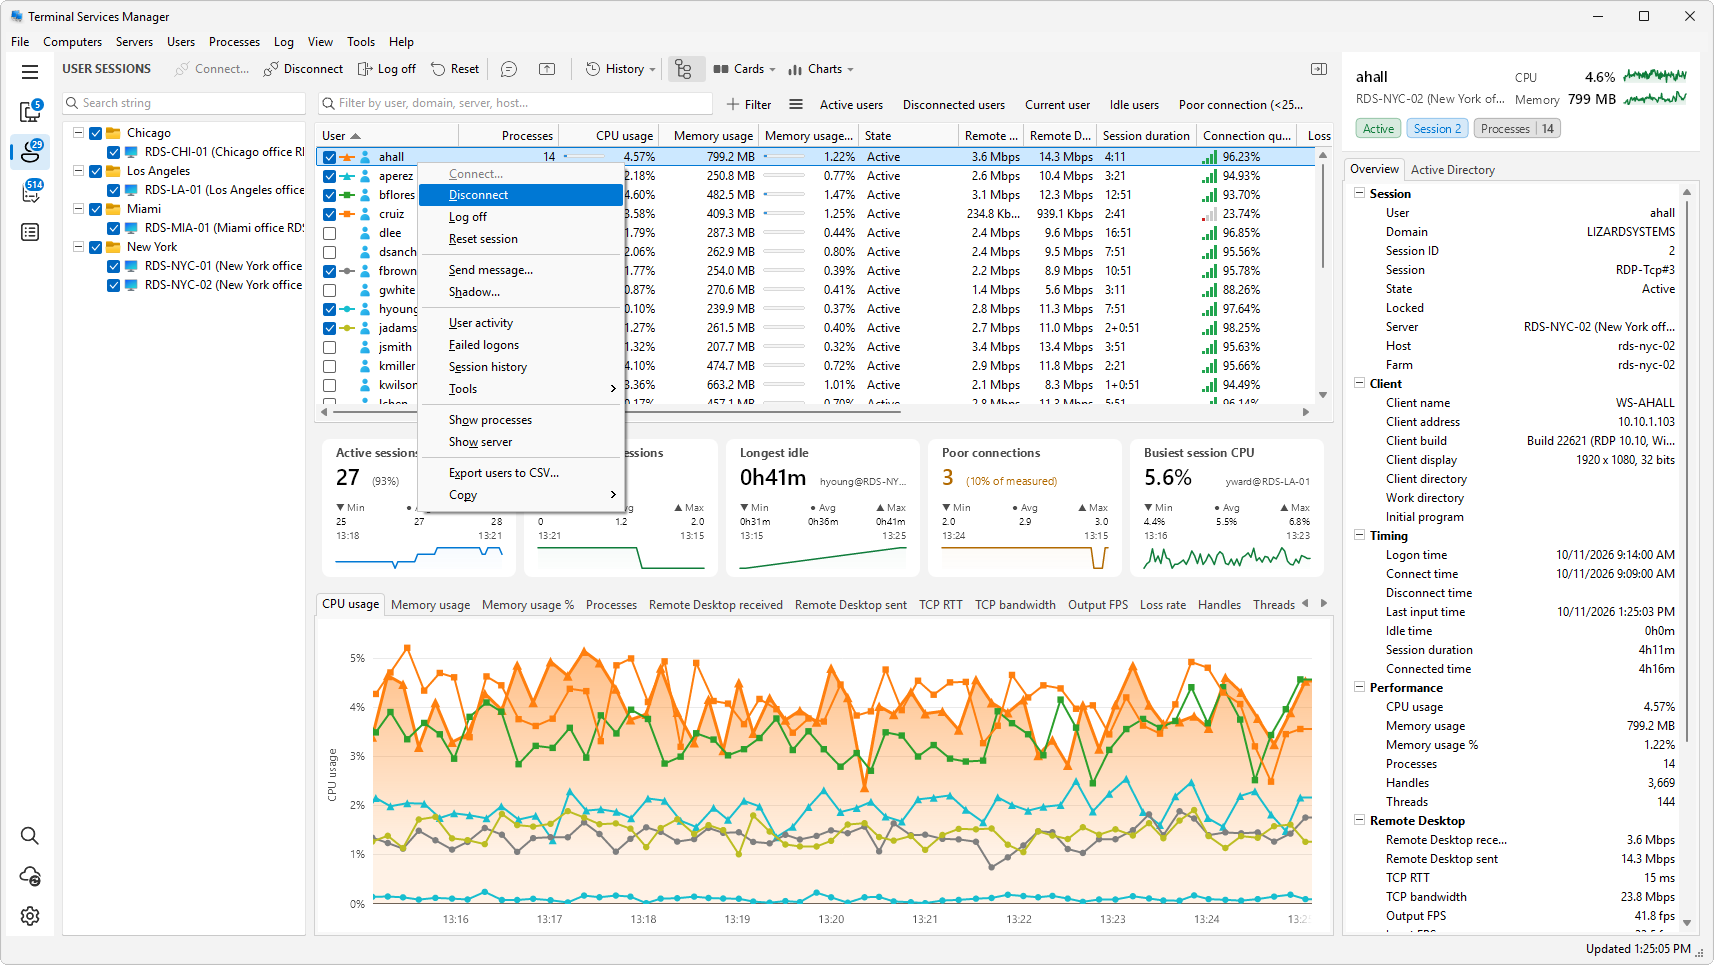Screen dimensions: 1714x965
Task: Focus the filter by user input field
Action: tap(516, 103)
